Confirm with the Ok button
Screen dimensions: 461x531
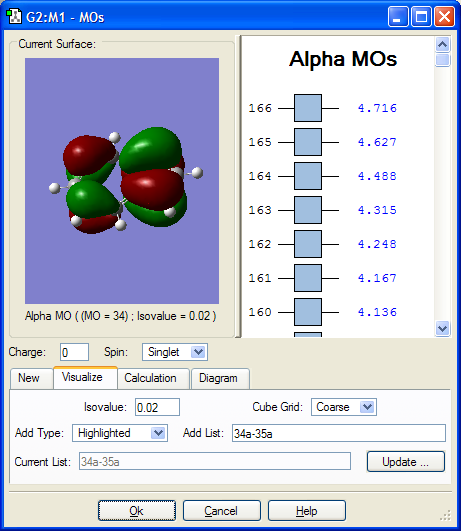137,510
